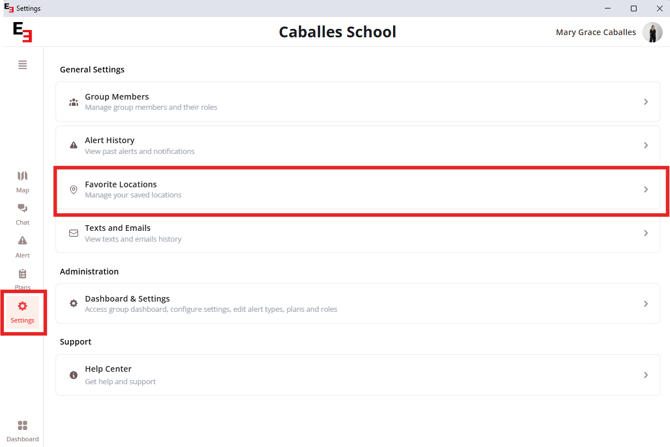670x447 pixels.
Task: Expand Favorite Locations chevron arrow
Action: click(x=646, y=189)
